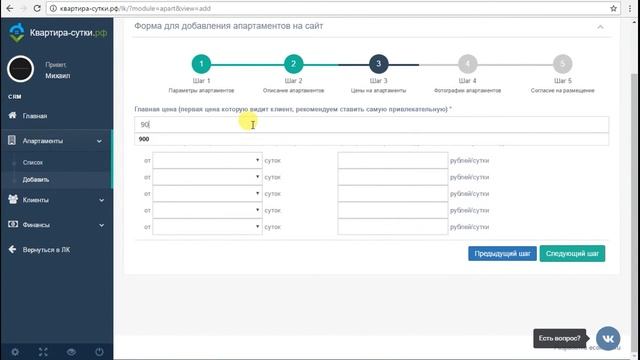Click the Следующий шаг button
The height and width of the screenshot is (360, 640).
[x=572, y=253]
